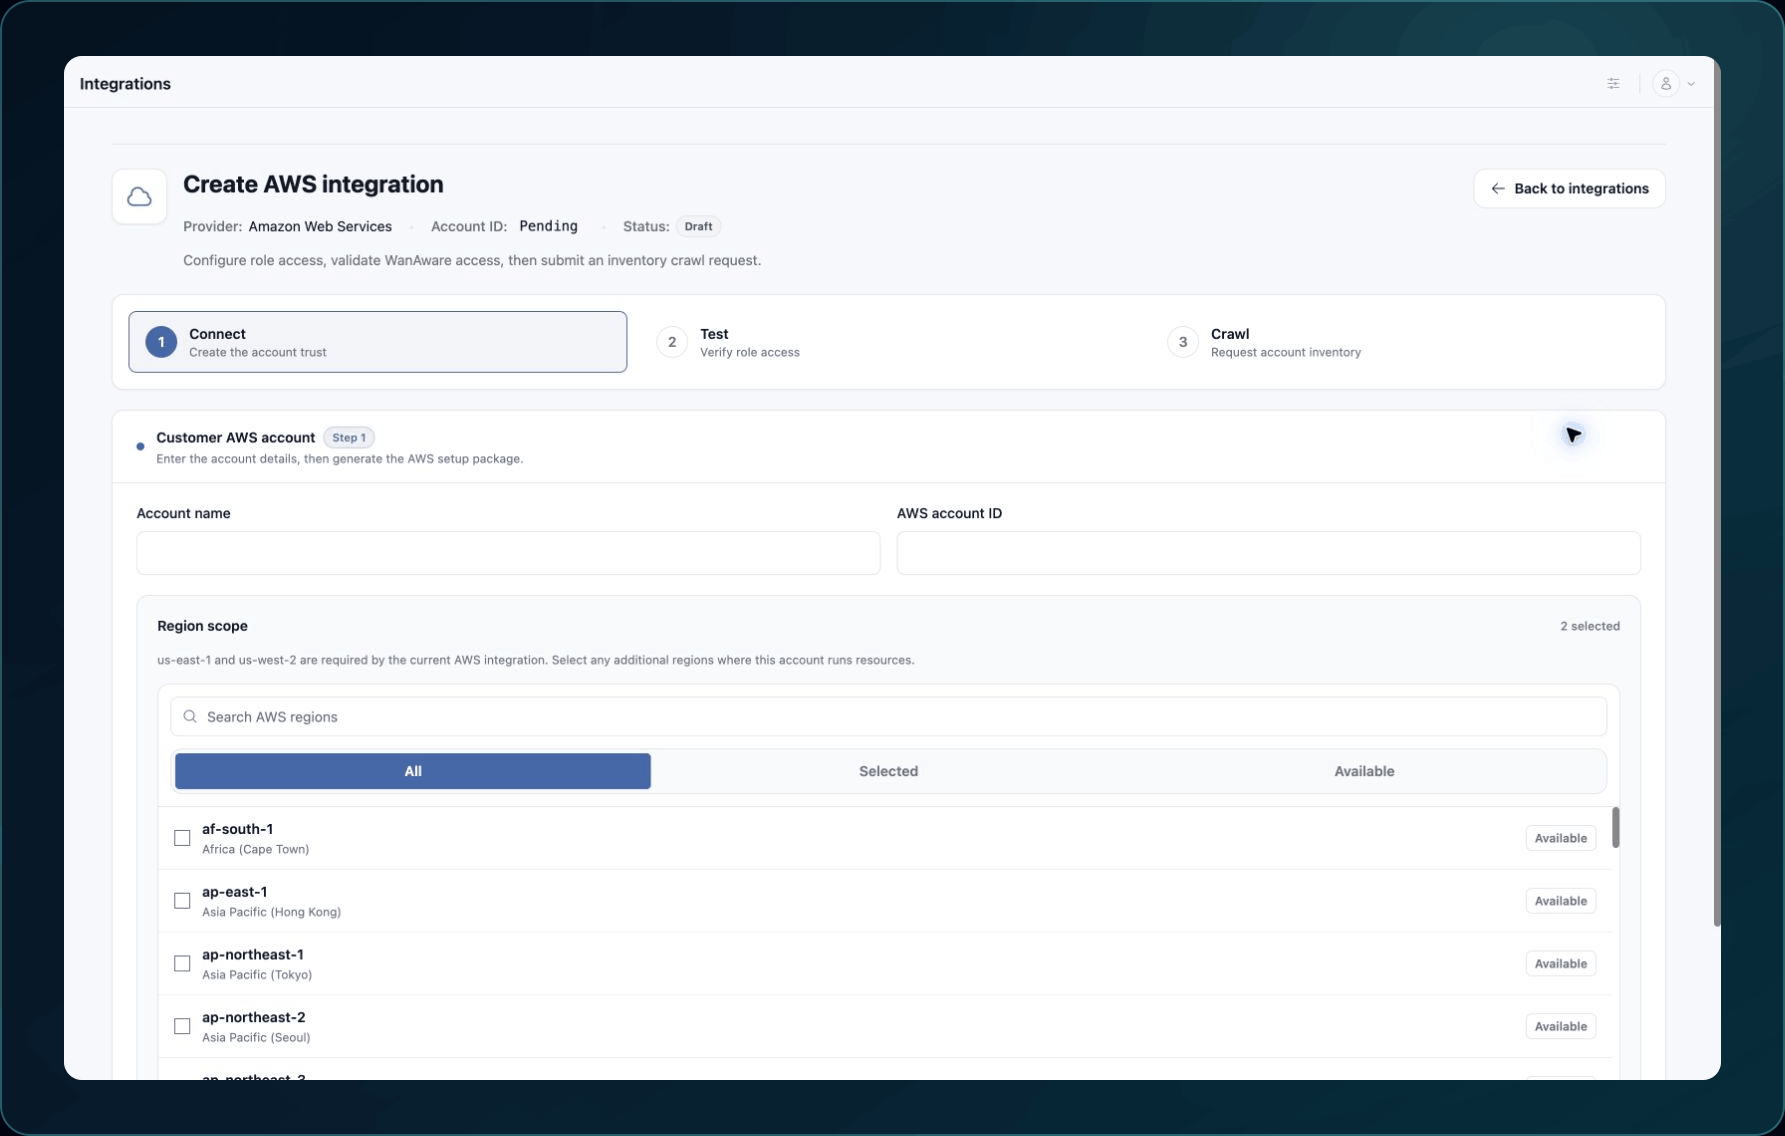
Task: Click the search magnifier icon in regions box
Action: [x=190, y=717]
